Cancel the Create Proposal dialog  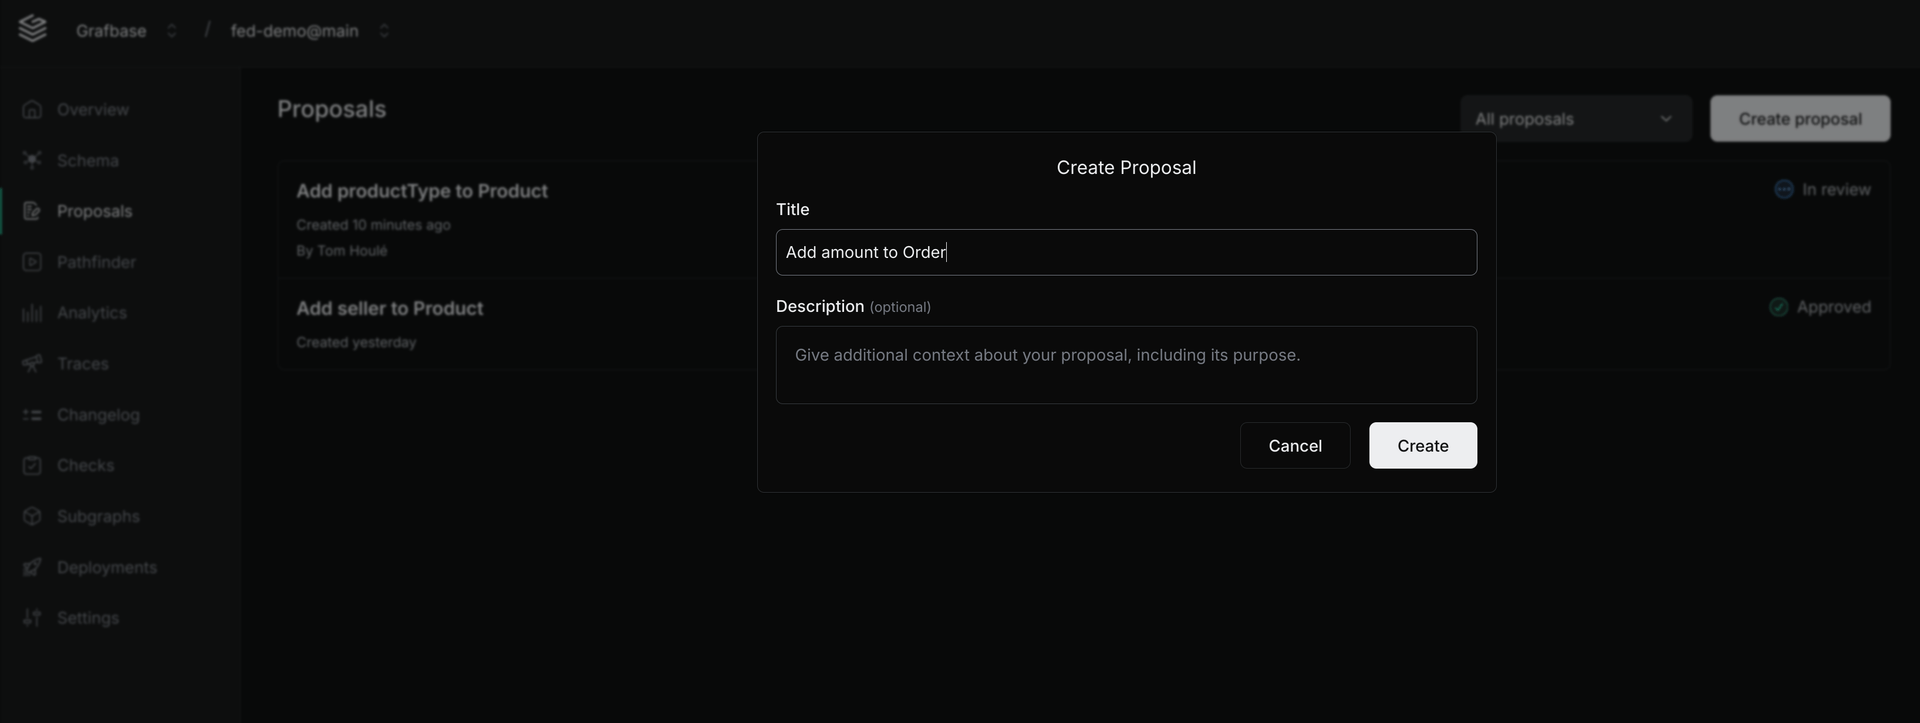click(1294, 445)
